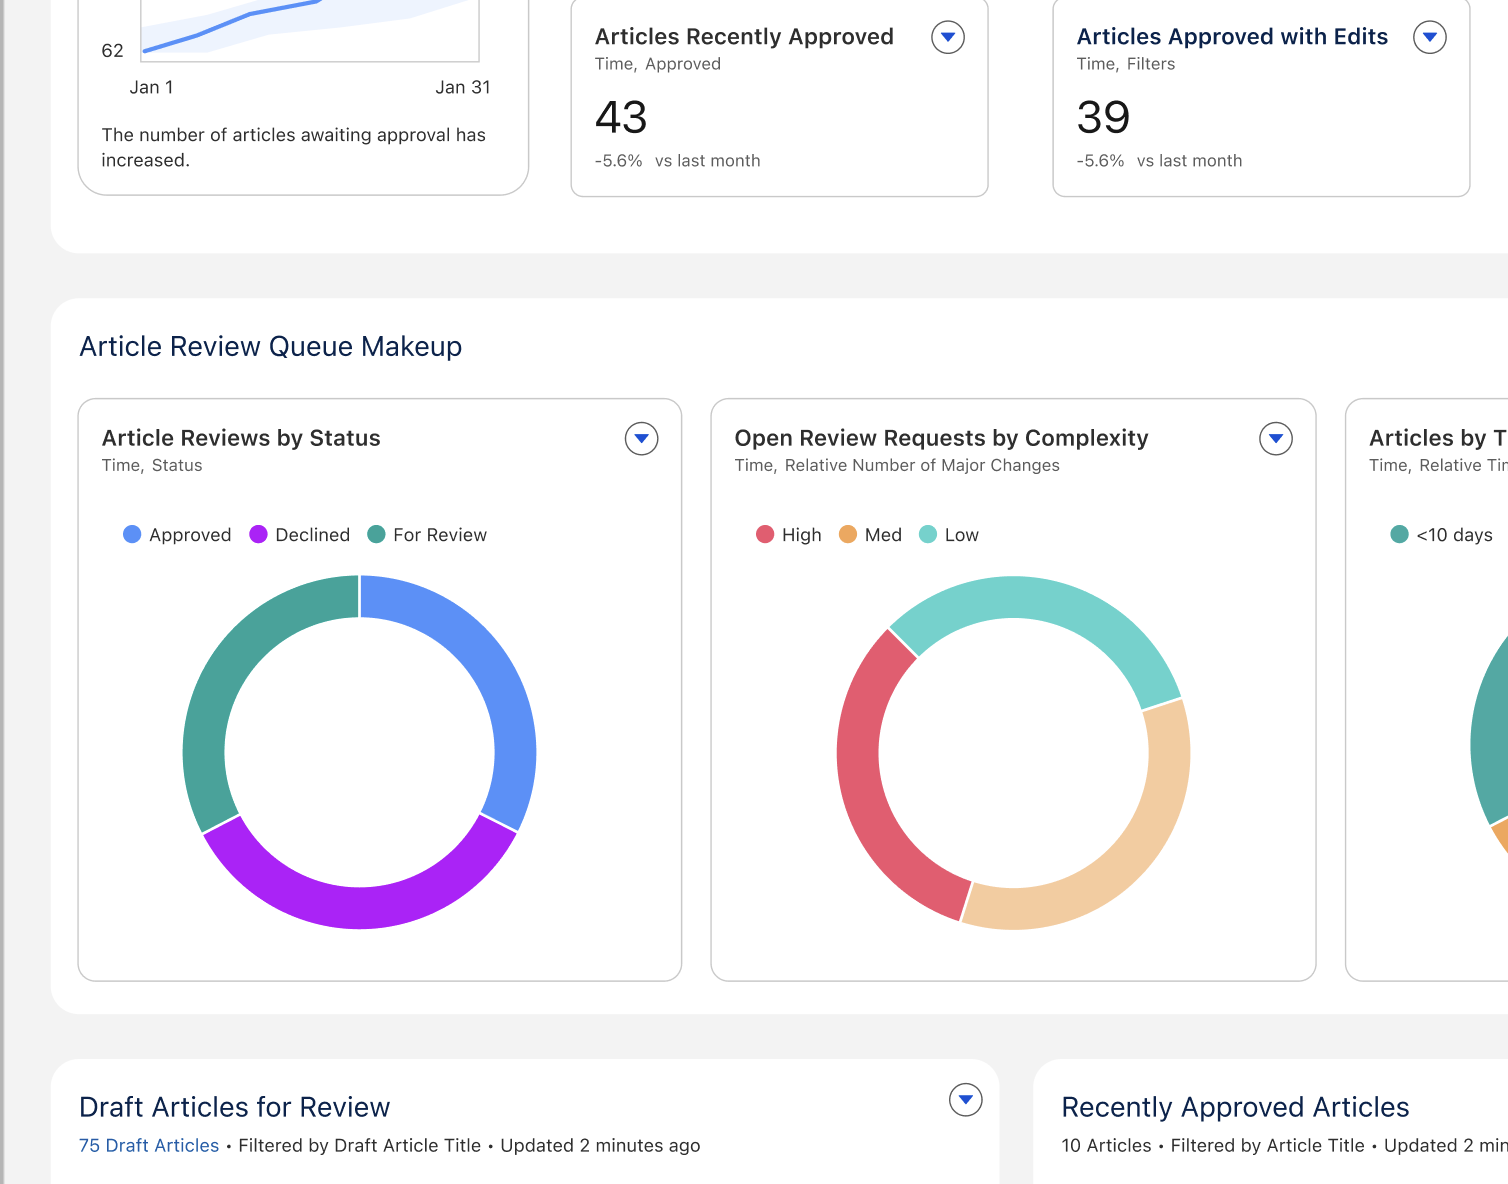Screen dimensions: 1508x1184
Task: Select teal Low segment of complexity donut
Action: coord(1040,597)
